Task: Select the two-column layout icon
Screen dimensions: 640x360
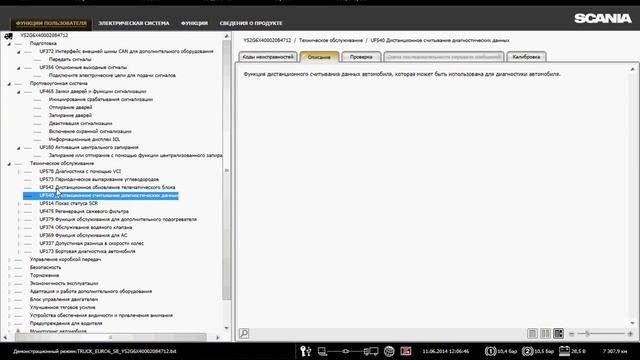Action: [545, 333]
